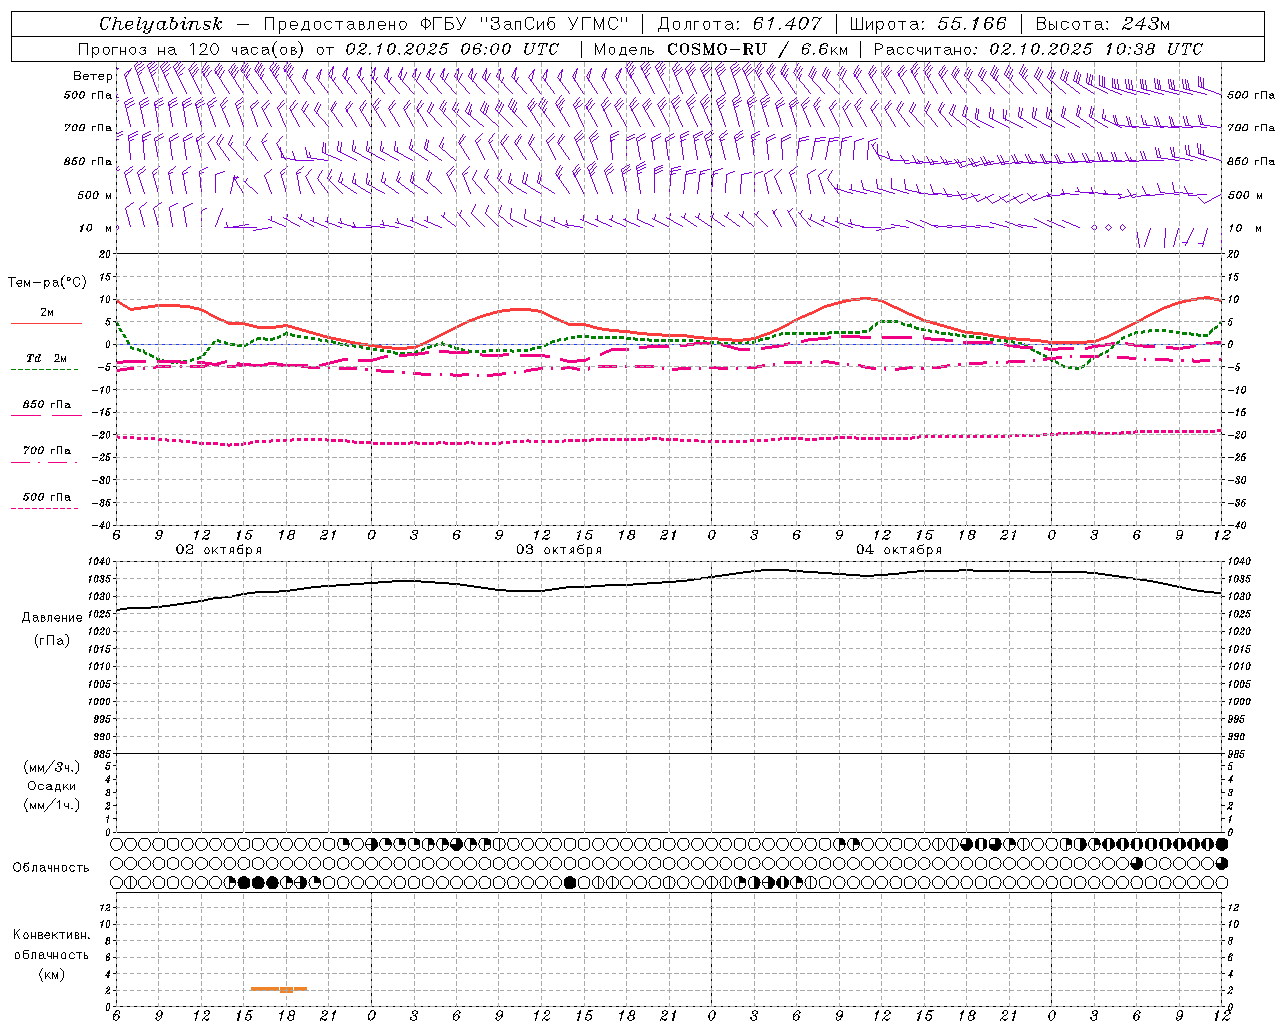Screen dimensions: 1280x1024
Task: Click the "850 гПа" temperature legend entry
Action: [x=46, y=405]
